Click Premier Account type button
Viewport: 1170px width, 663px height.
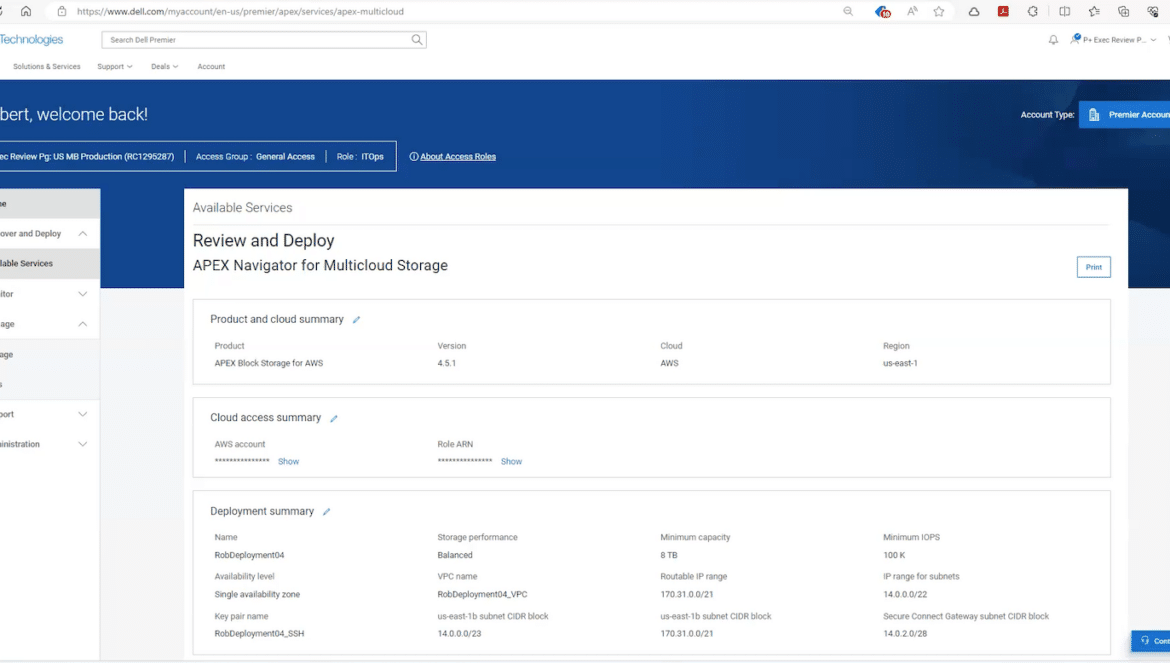pos(1124,115)
